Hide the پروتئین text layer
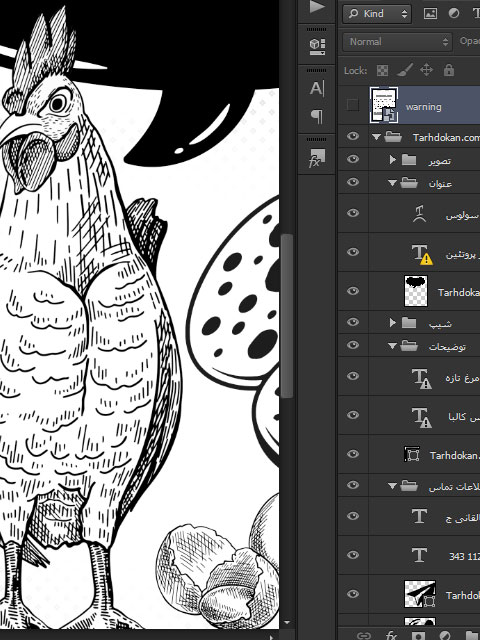480x640 pixels. [x=353, y=252]
